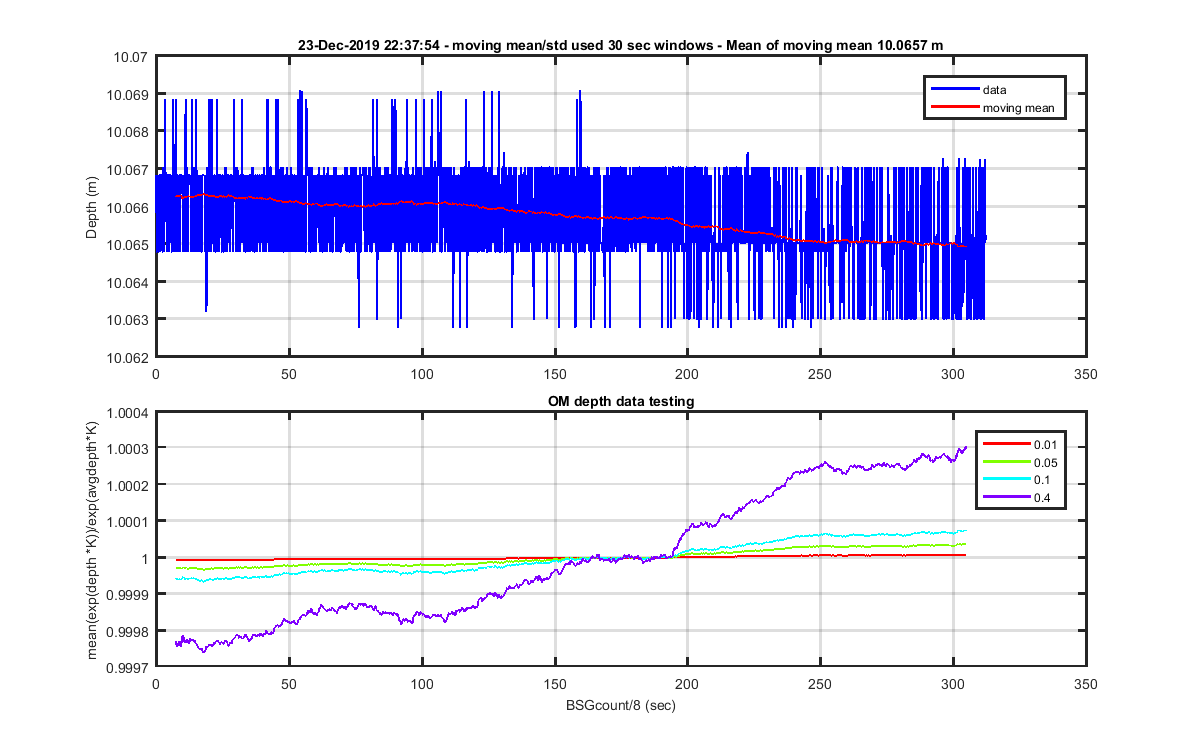
Task: Click the 1.0003 tick label in bottom plot
Action: [129, 448]
